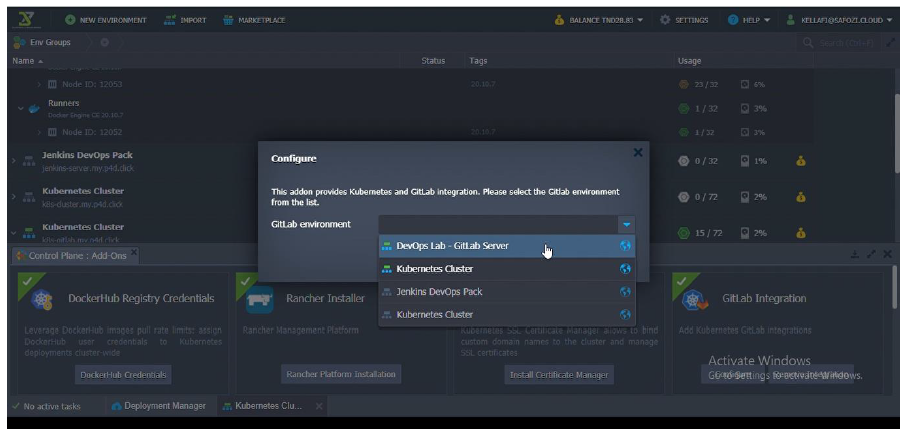This screenshot has height=436, width=904.
Task: Close the Kubernetes Clu... bottom tab
Action: tap(319, 406)
